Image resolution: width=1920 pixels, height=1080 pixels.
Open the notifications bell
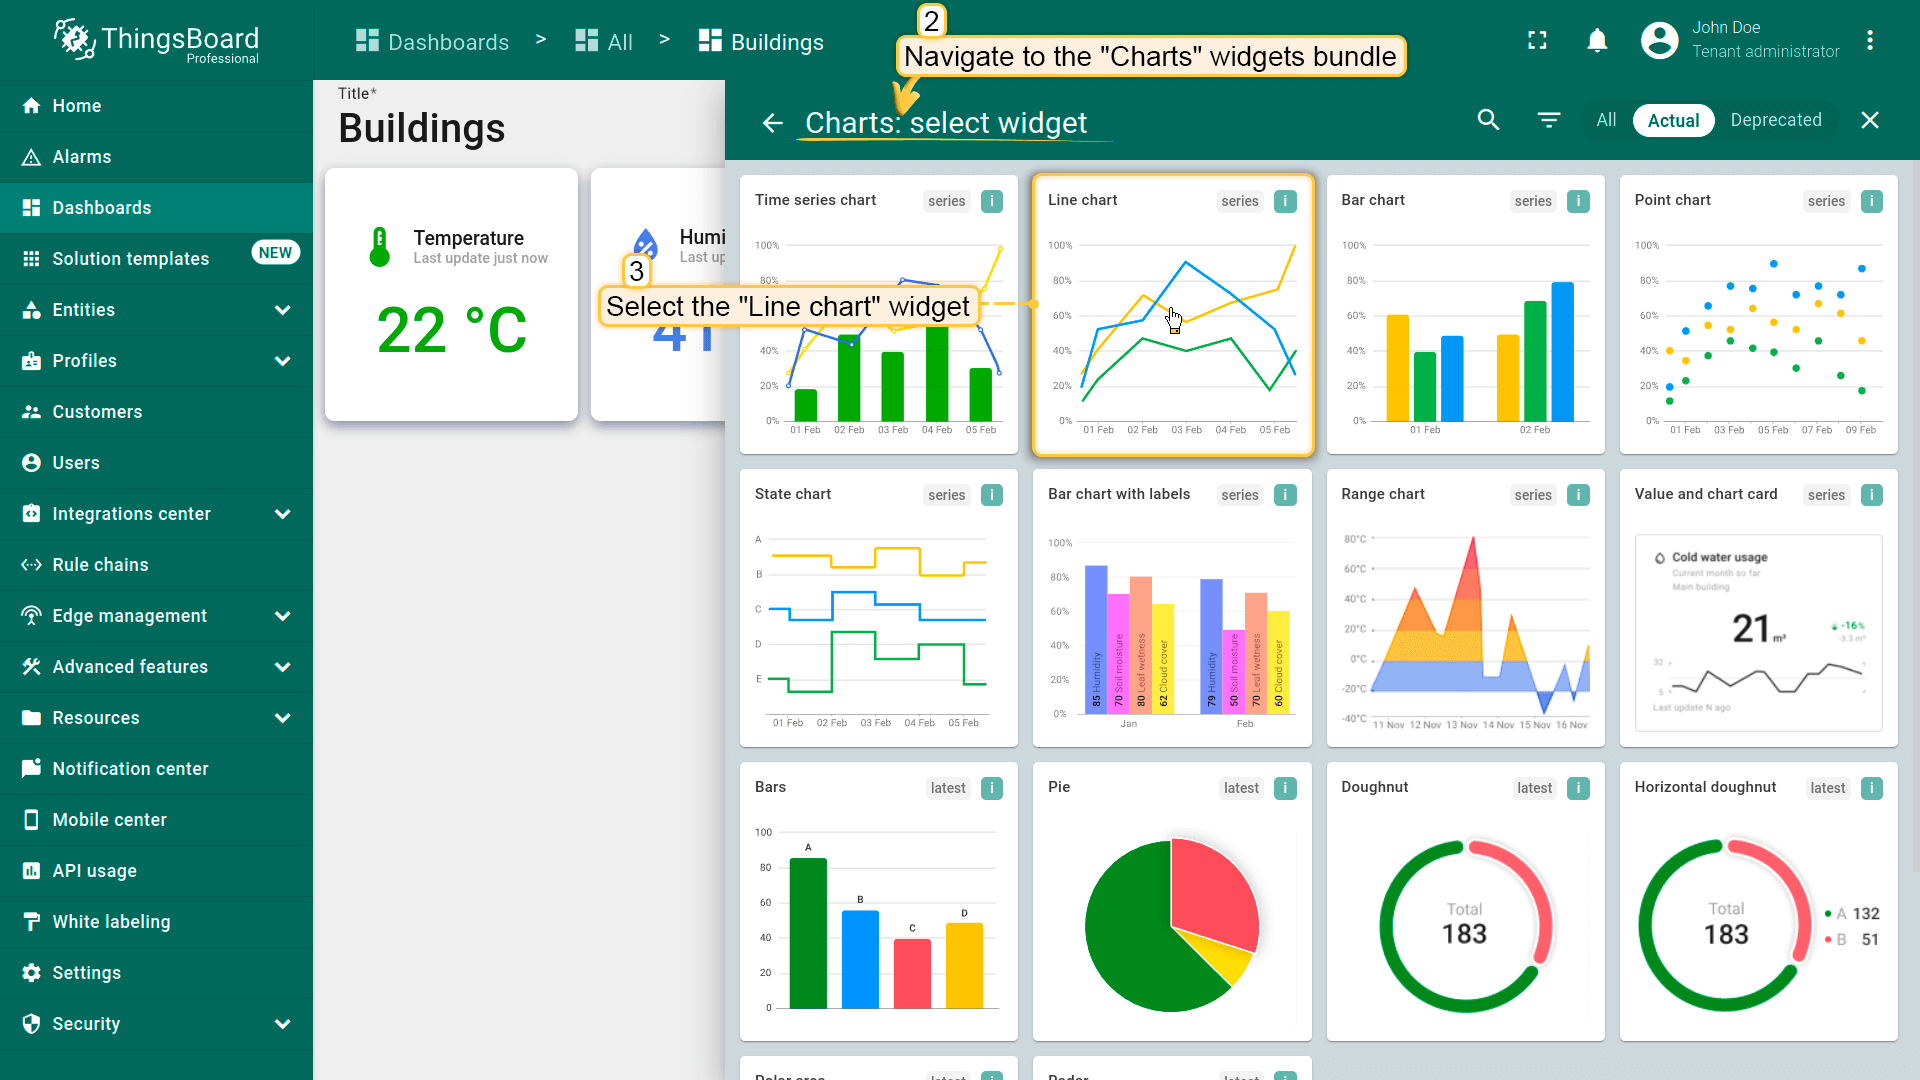[1597, 41]
